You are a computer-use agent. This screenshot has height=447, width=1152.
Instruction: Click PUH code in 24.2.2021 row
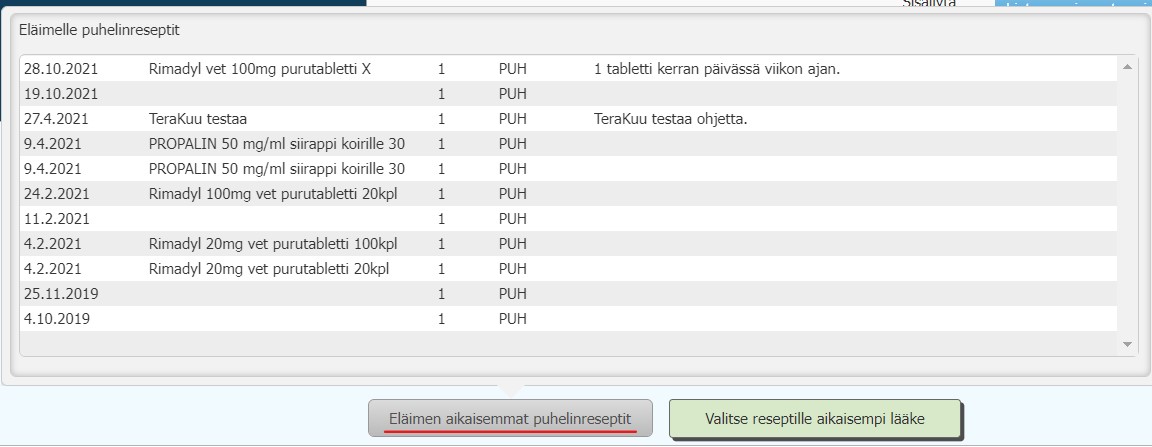click(x=512, y=194)
